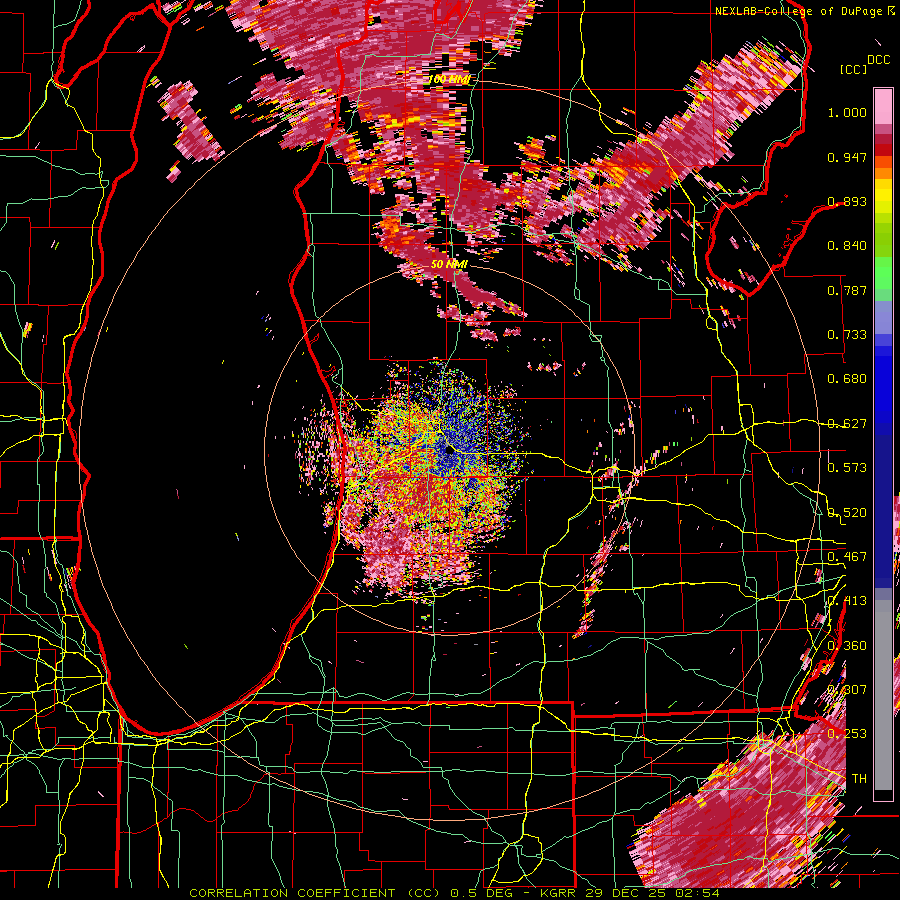Click the [CC] units label above color bar
900x900 pixels.
point(854,69)
